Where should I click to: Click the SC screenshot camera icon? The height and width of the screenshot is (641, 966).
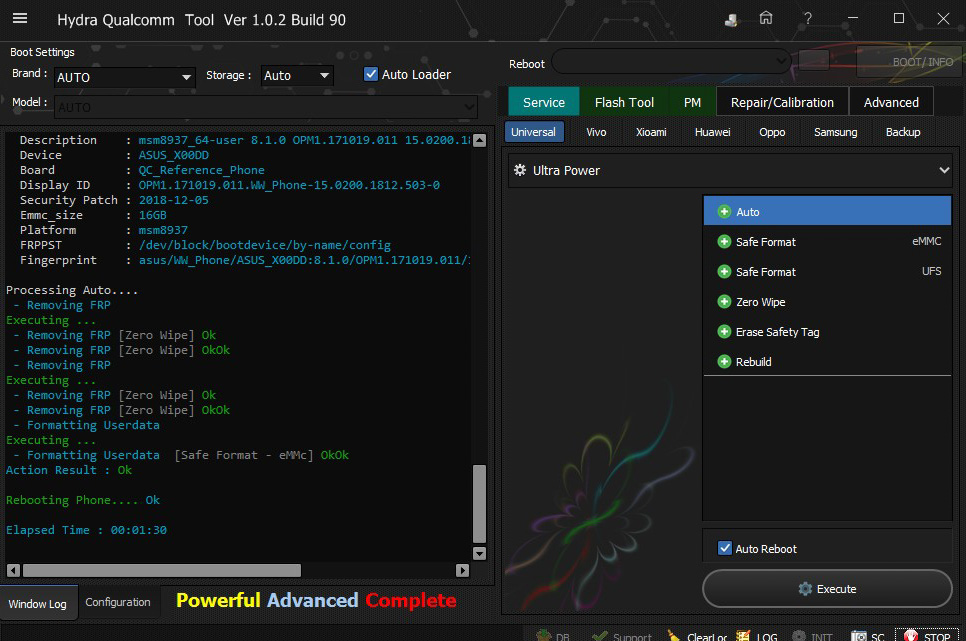tap(859, 636)
